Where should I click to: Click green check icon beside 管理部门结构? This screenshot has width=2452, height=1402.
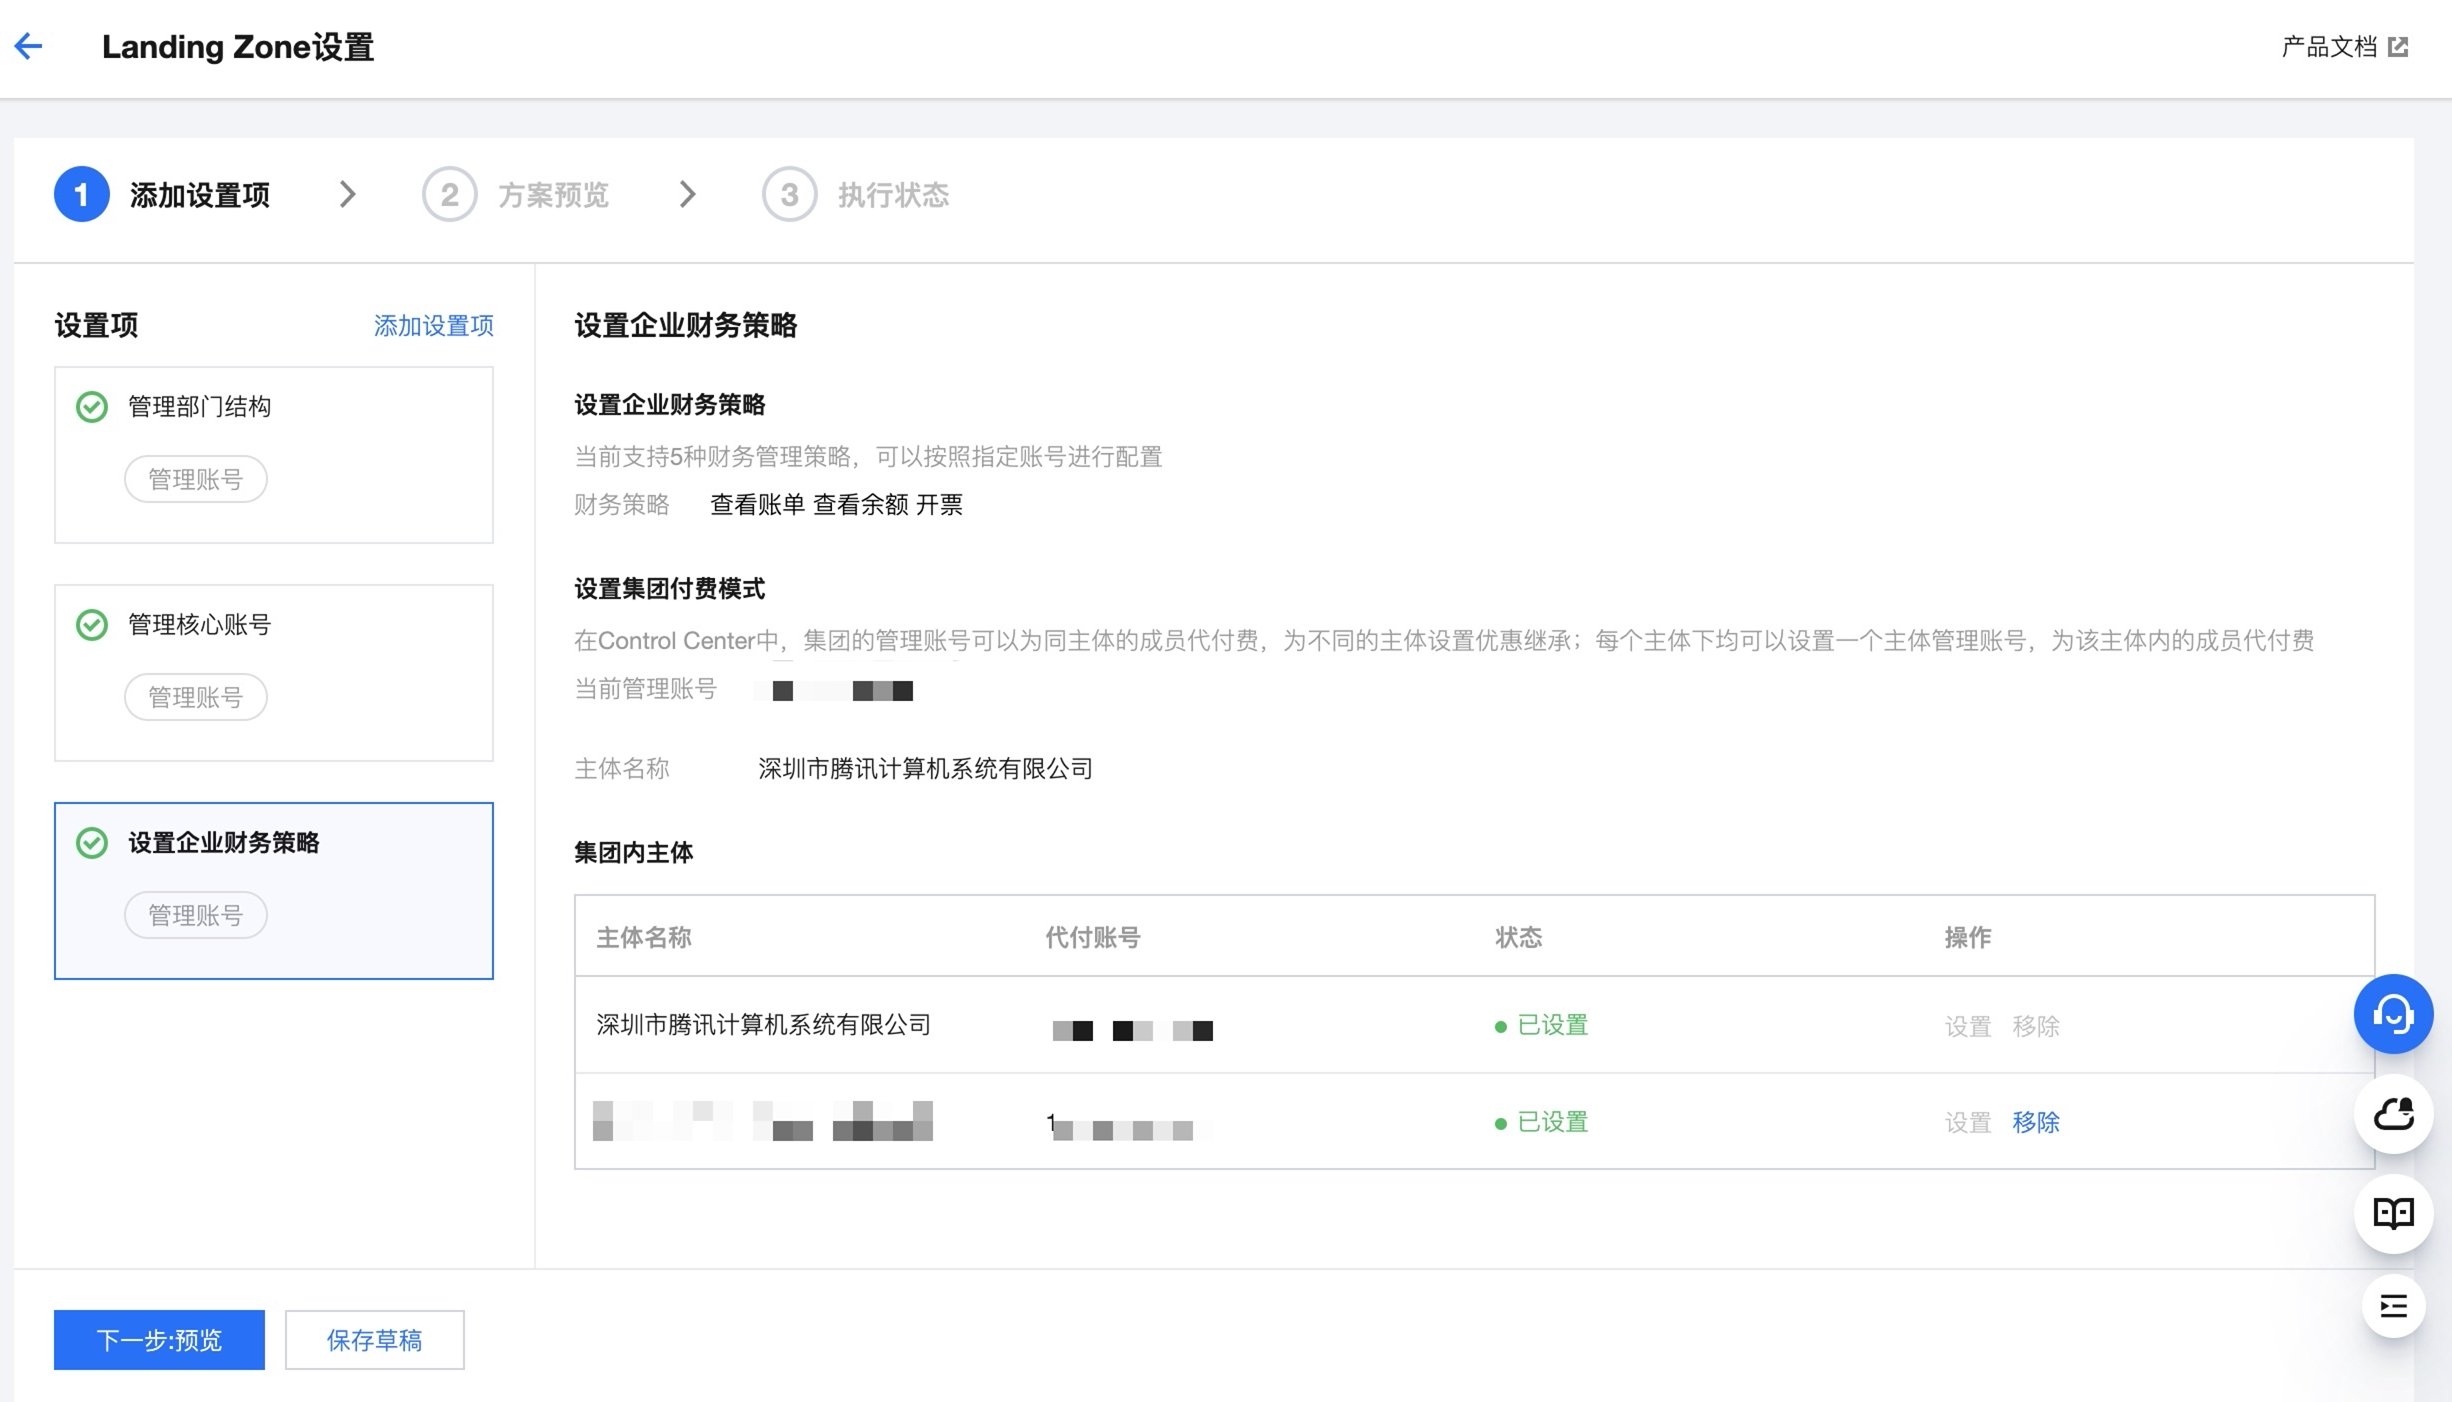[92, 407]
